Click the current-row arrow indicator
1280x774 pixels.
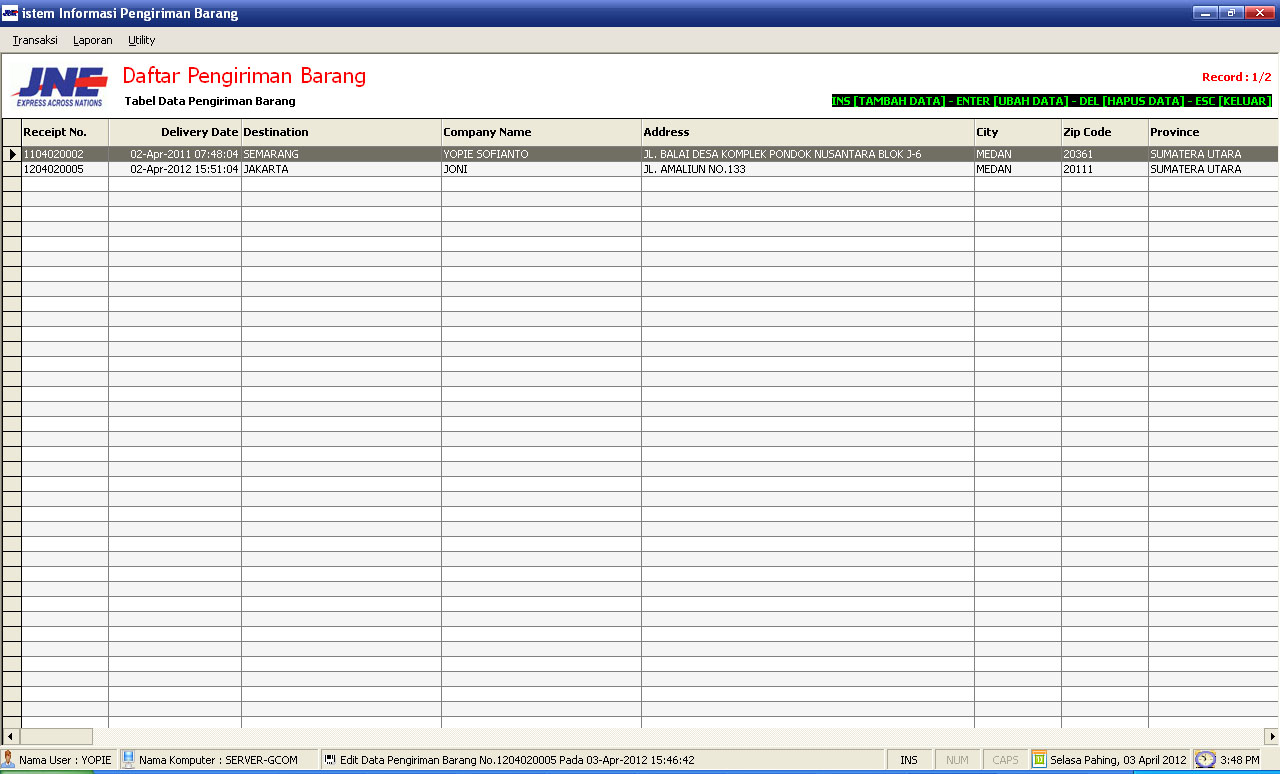[x=12, y=154]
